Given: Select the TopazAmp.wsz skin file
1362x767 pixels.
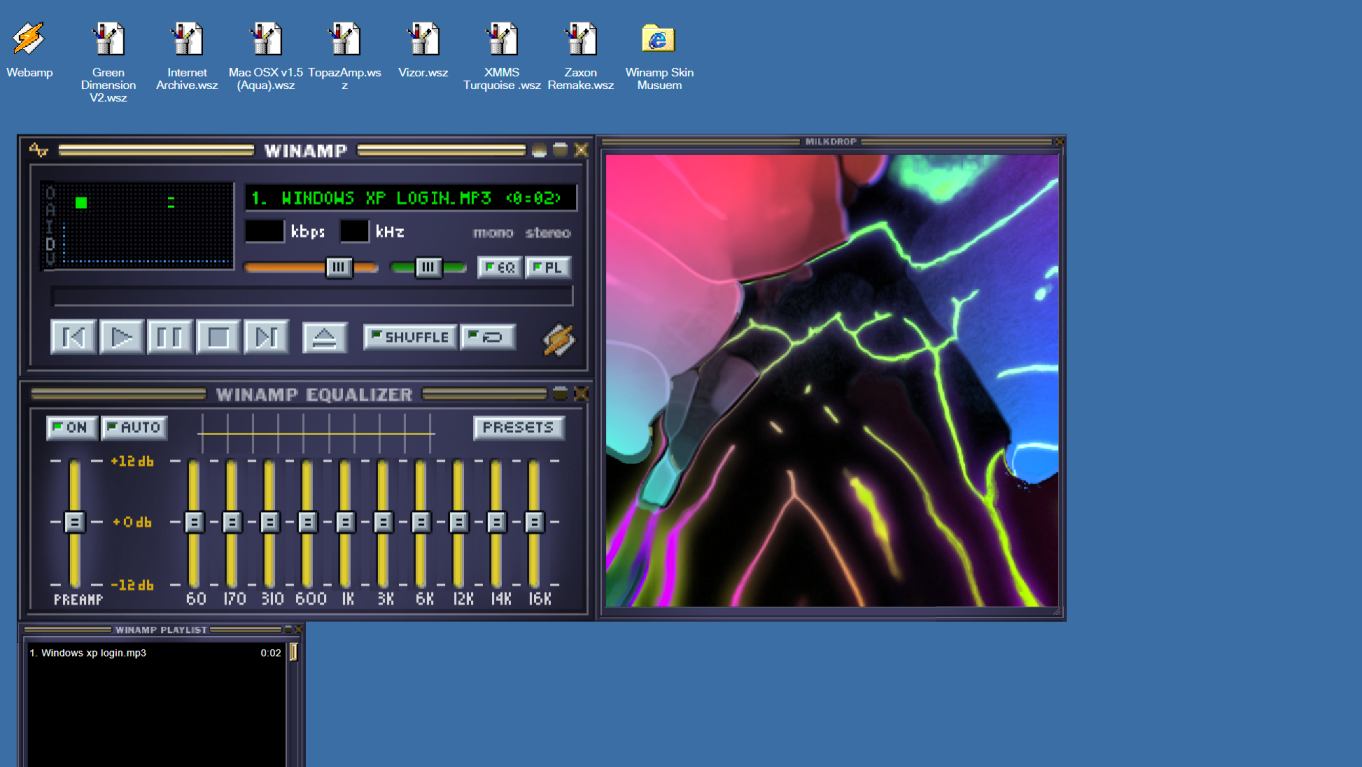Looking at the screenshot, I should (x=345, y=38).
